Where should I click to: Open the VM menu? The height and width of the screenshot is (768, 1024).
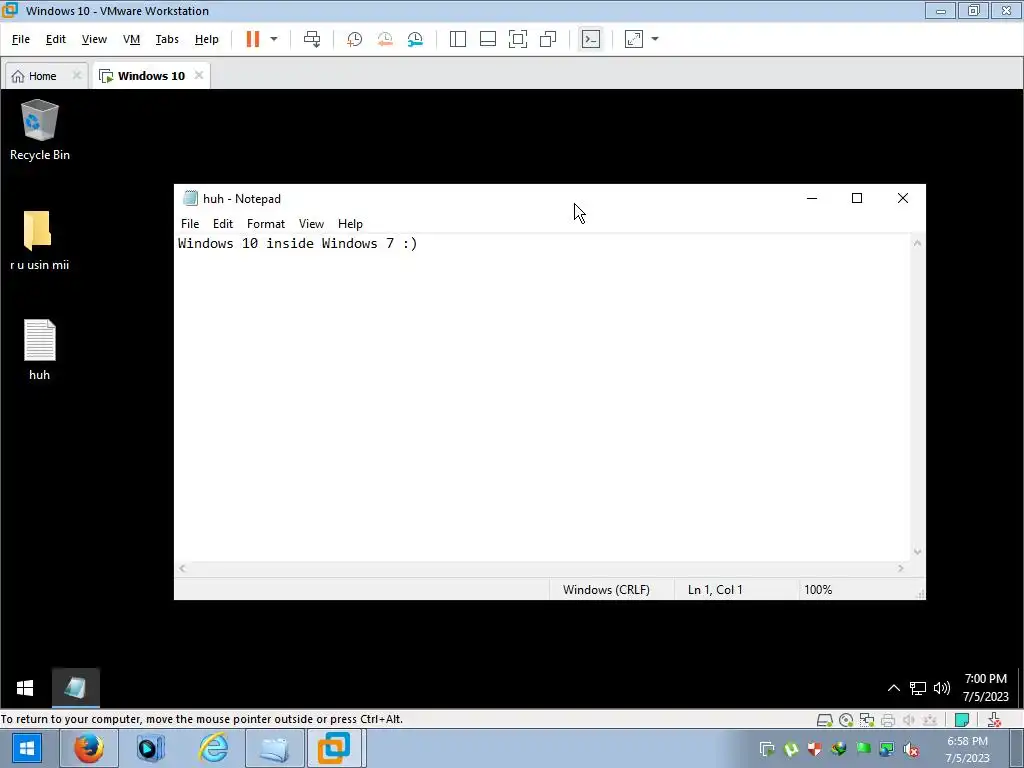click(131, 39)
